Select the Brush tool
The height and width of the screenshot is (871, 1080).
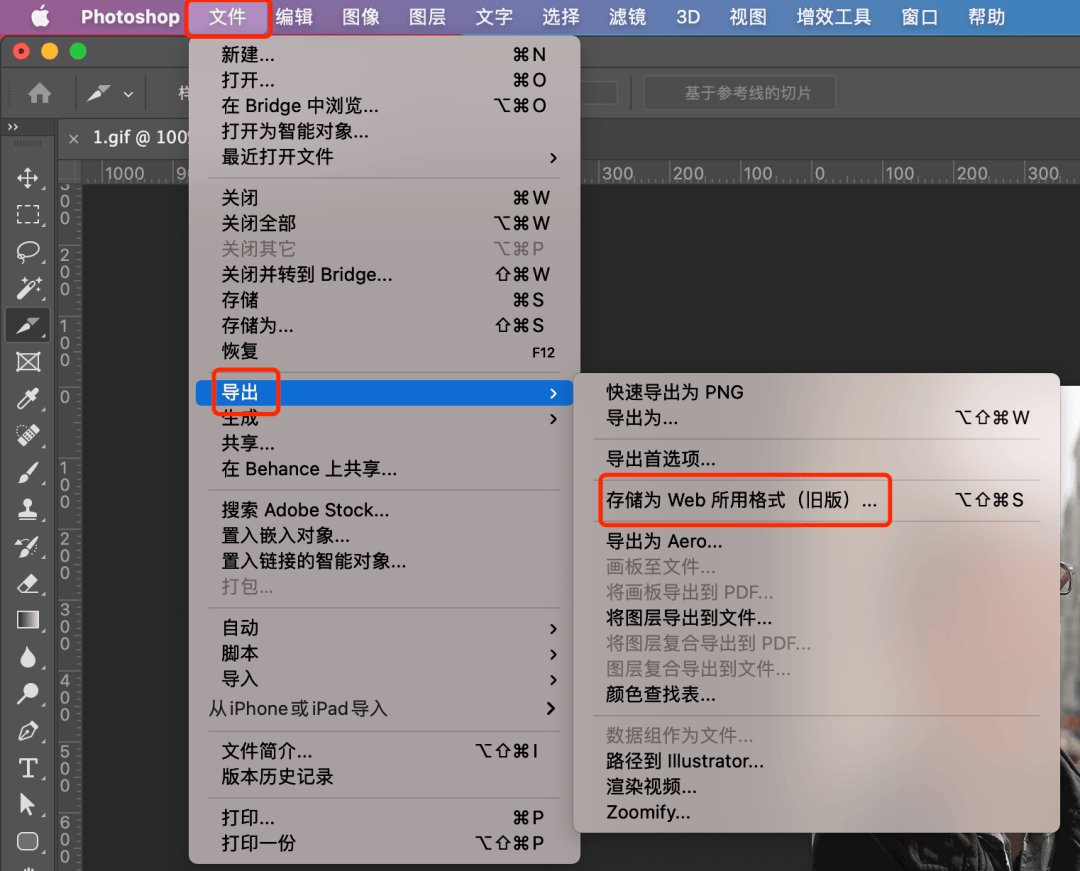coord(28,472)
